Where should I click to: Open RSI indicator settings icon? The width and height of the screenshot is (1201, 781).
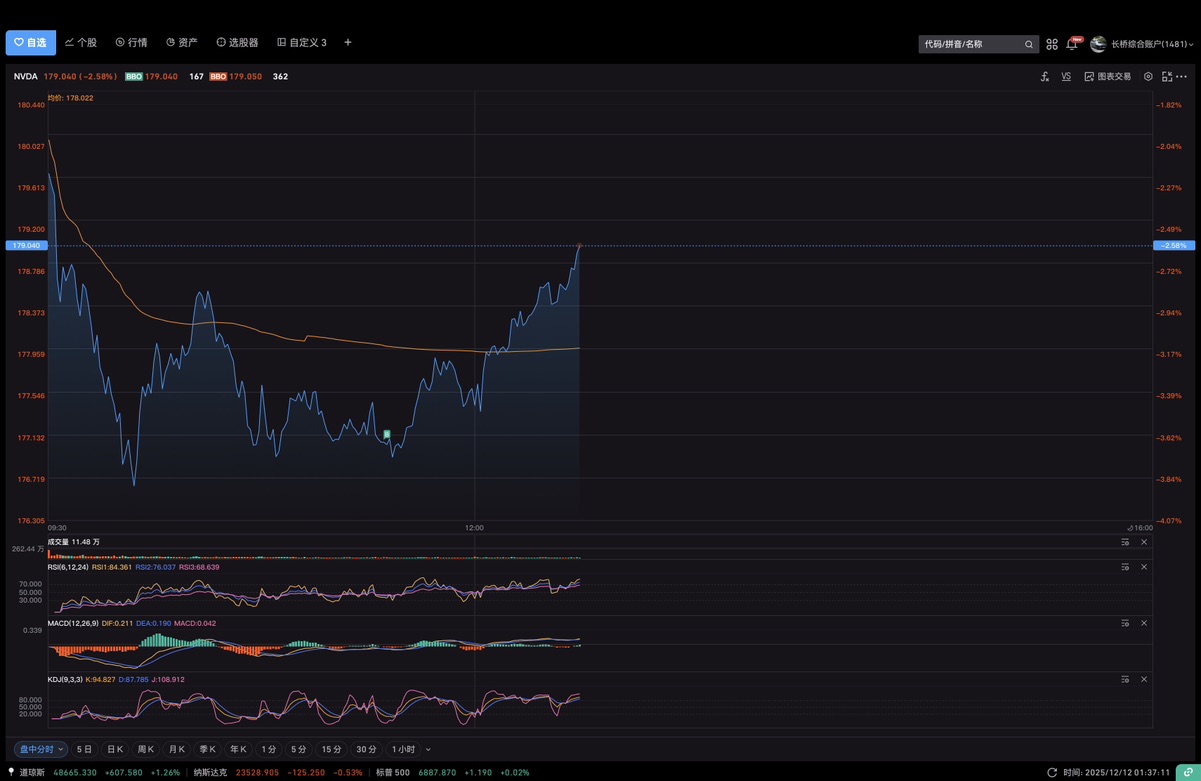pos(1125,567)
